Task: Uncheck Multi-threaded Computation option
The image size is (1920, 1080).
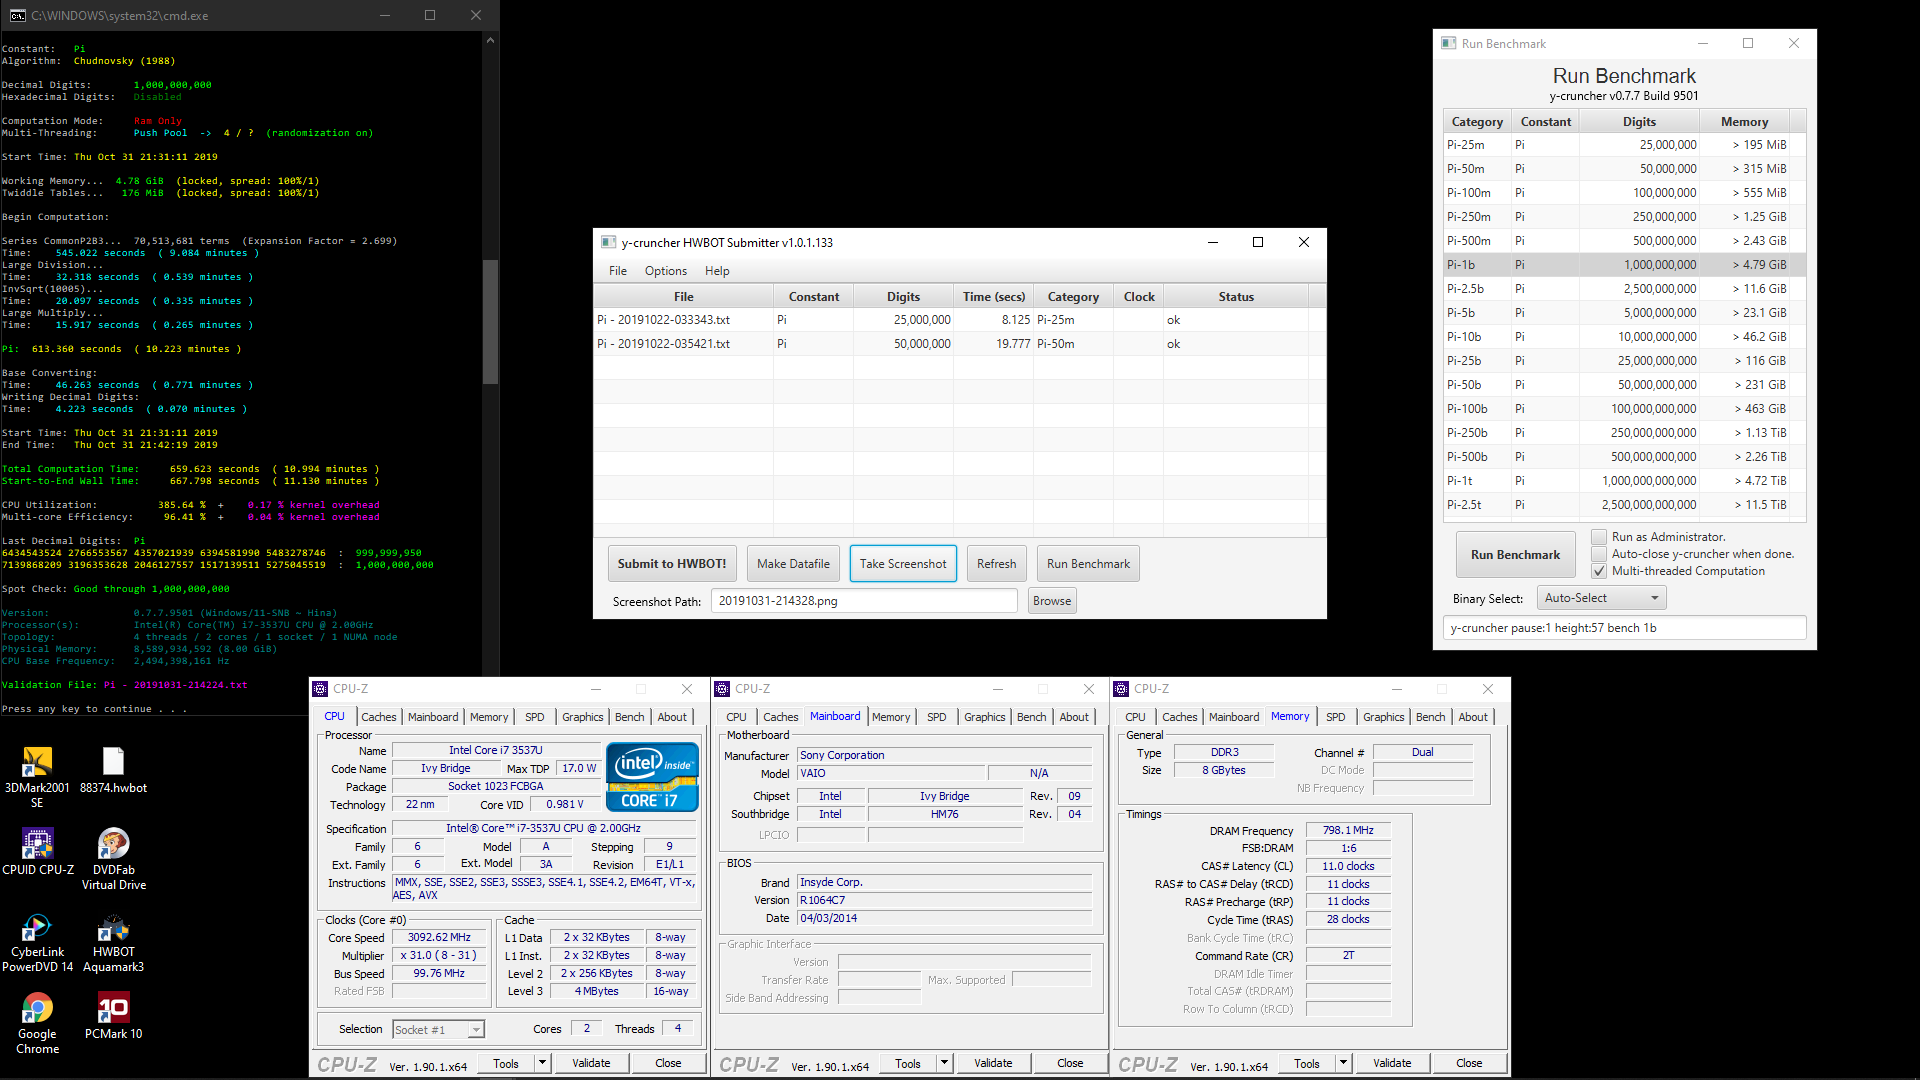Action: [x=1599, y=571]
